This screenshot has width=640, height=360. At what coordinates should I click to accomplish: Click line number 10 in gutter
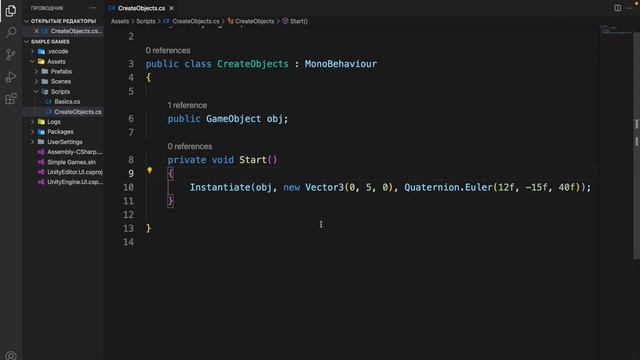(129, 187)
